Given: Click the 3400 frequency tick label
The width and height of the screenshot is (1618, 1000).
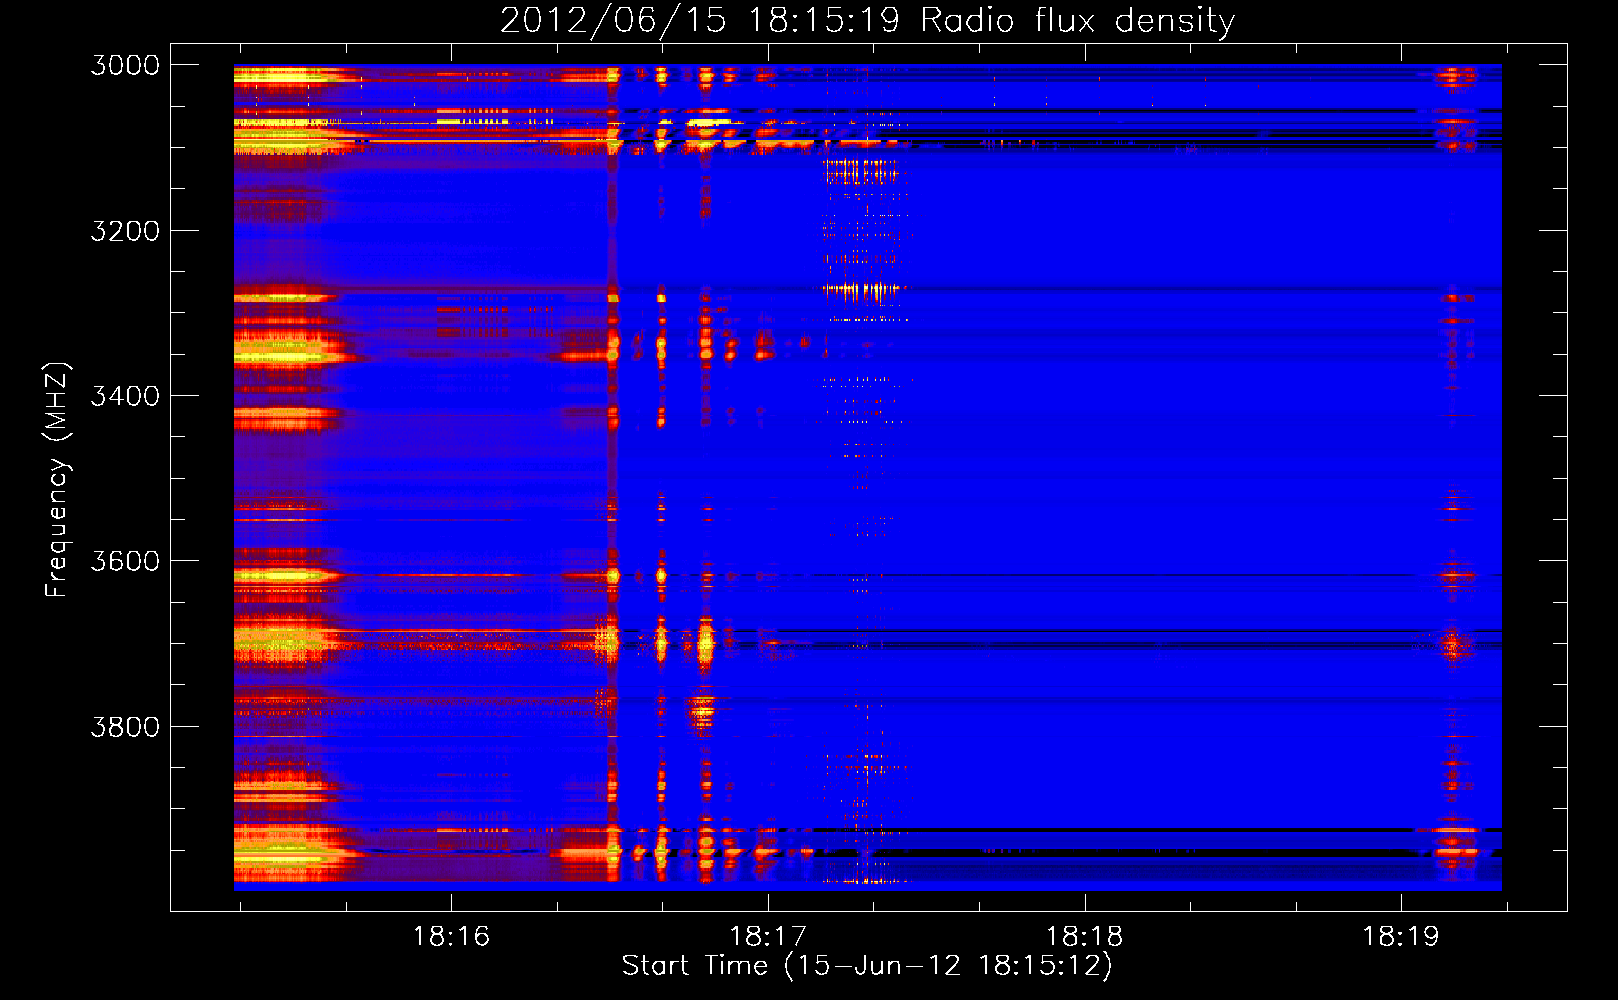Looking at the screenshot, I should click(x=125, y=396).
